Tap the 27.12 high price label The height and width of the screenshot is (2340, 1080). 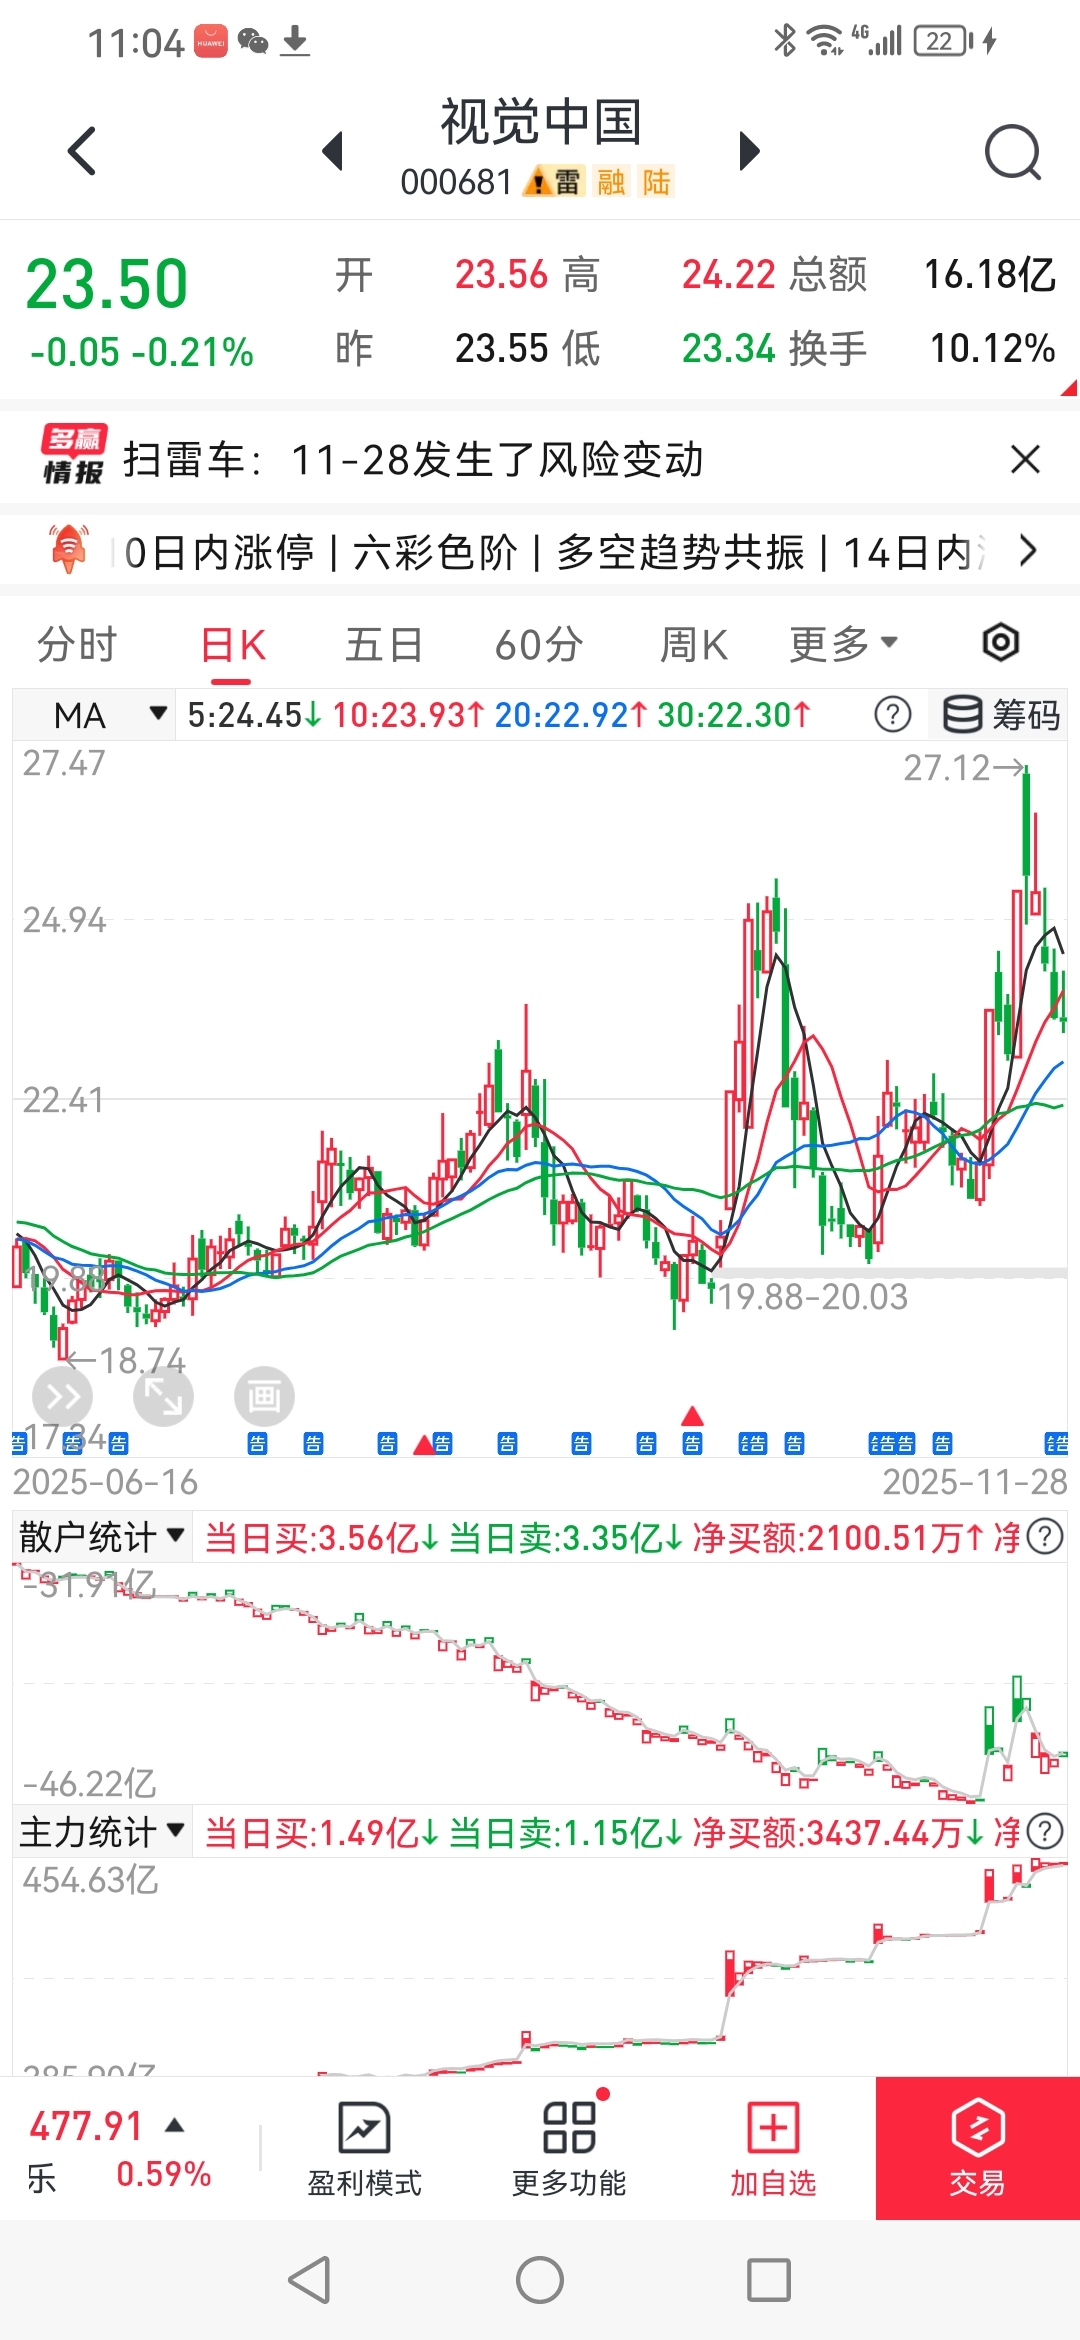(x=946, y=768)
